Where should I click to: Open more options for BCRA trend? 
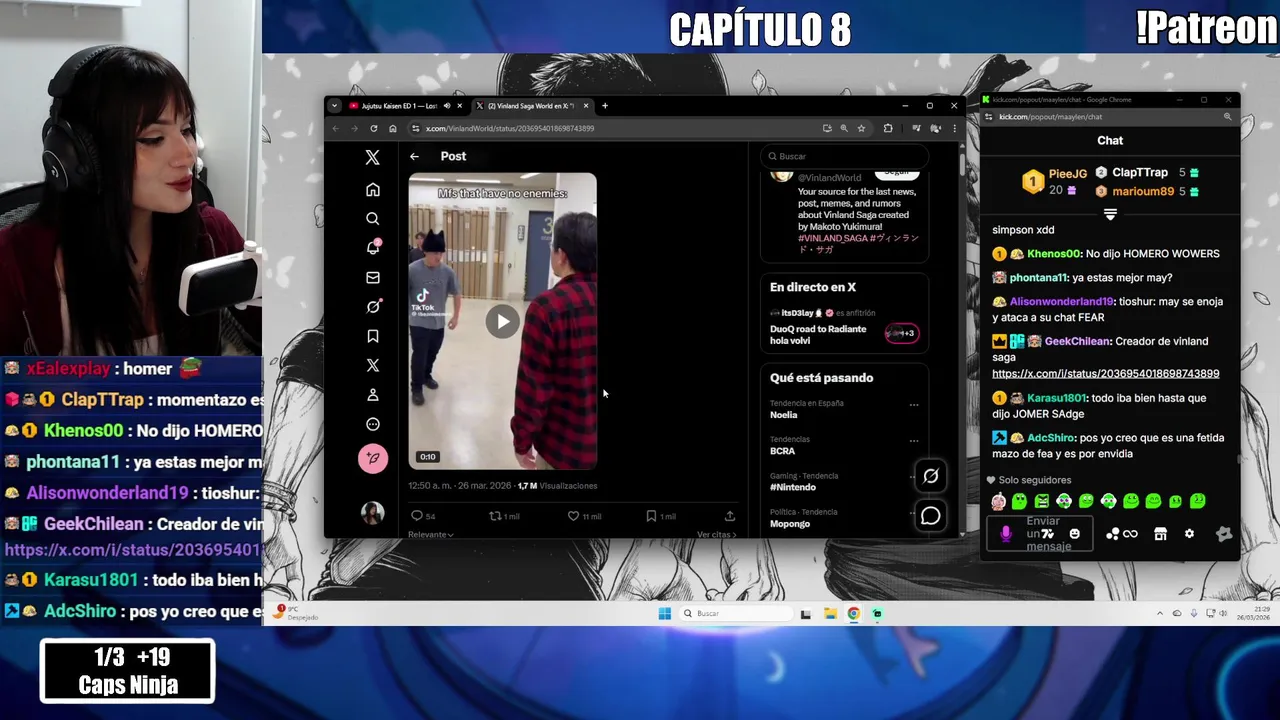tap(914, 441)
